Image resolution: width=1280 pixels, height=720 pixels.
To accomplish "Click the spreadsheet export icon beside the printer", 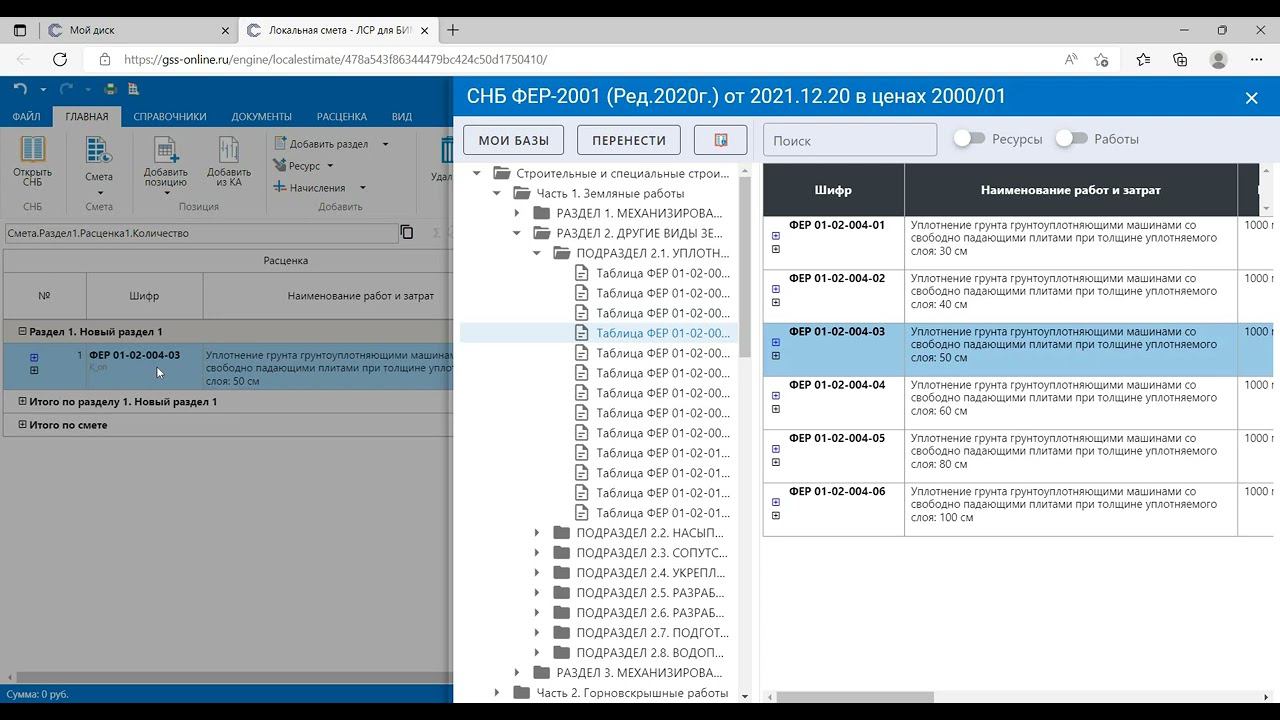I will 133,89.
